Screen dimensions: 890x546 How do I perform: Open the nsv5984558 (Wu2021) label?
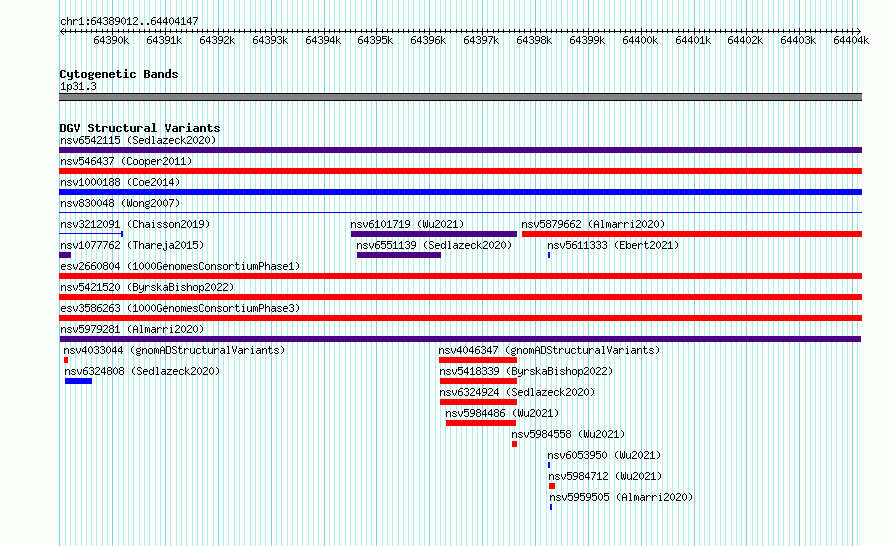tap(568, 434)
